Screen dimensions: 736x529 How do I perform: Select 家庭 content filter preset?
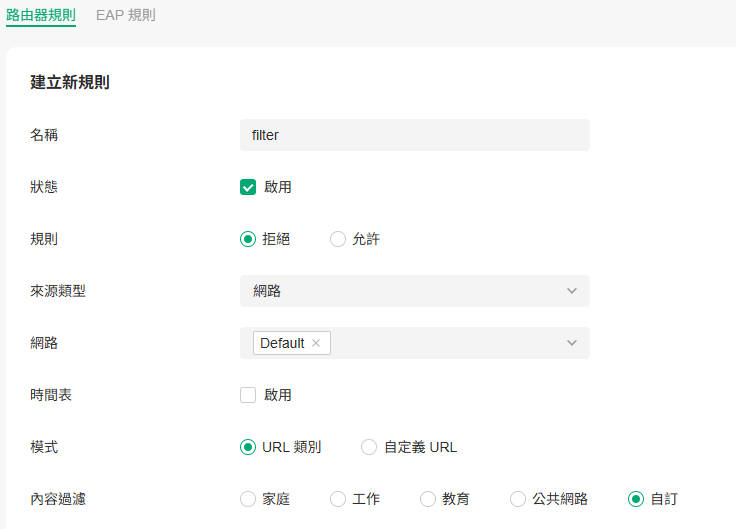pyautogui.click(x=248, y=499)
